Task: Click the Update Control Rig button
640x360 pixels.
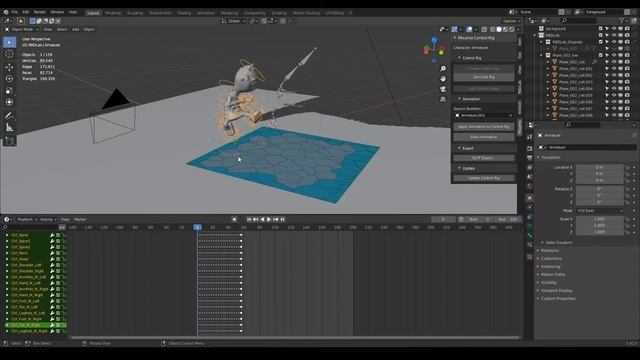Action: click(x=484, y=178)
